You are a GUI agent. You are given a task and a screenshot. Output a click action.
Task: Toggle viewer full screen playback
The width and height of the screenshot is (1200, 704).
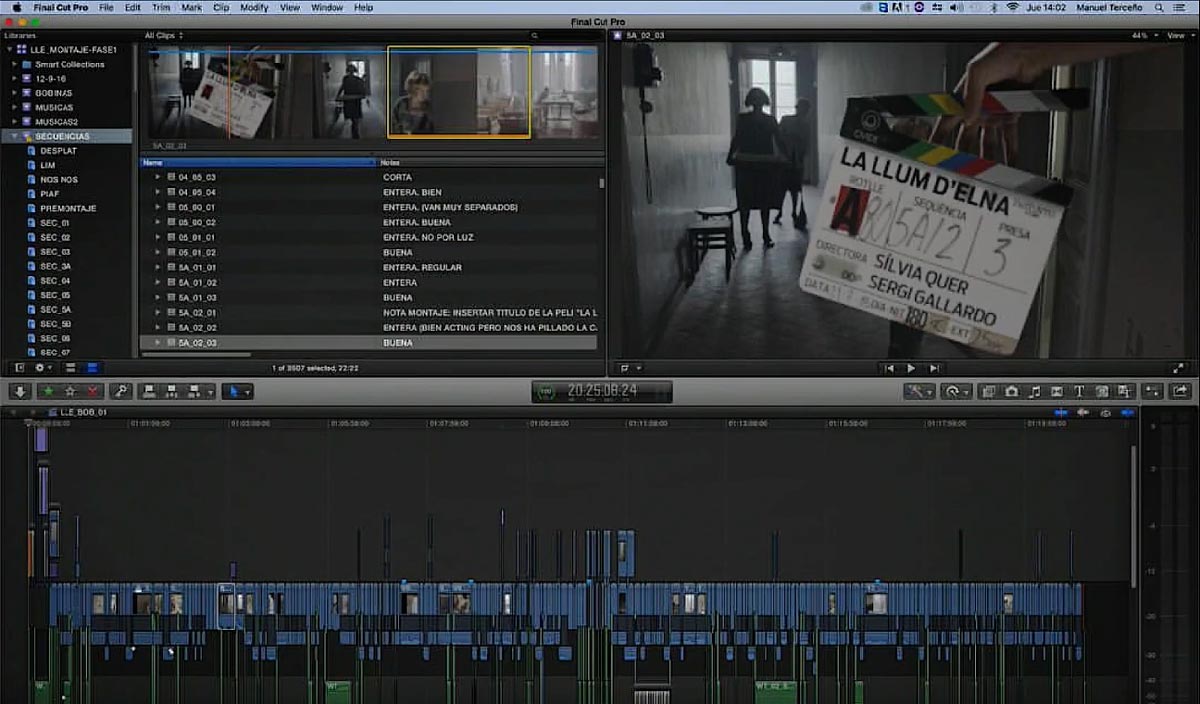[1178, 368]
